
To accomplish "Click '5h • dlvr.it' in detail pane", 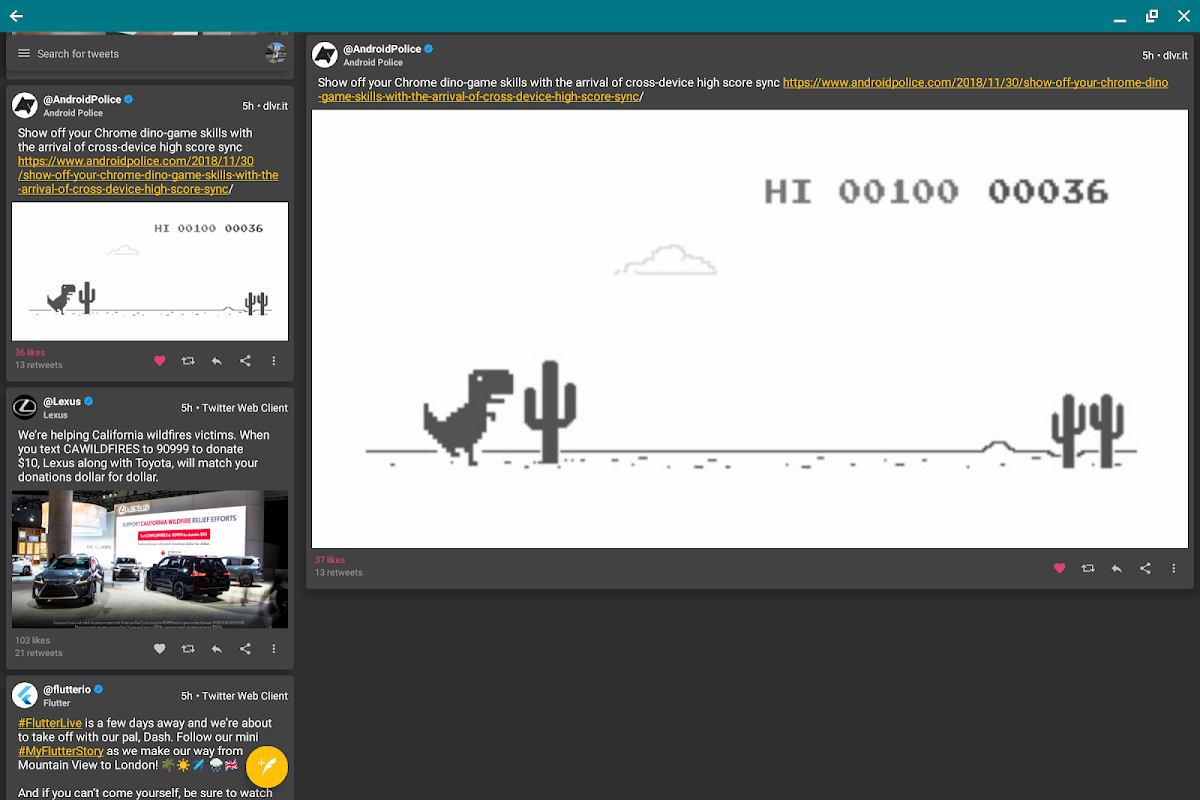I will pos(1165,55).
